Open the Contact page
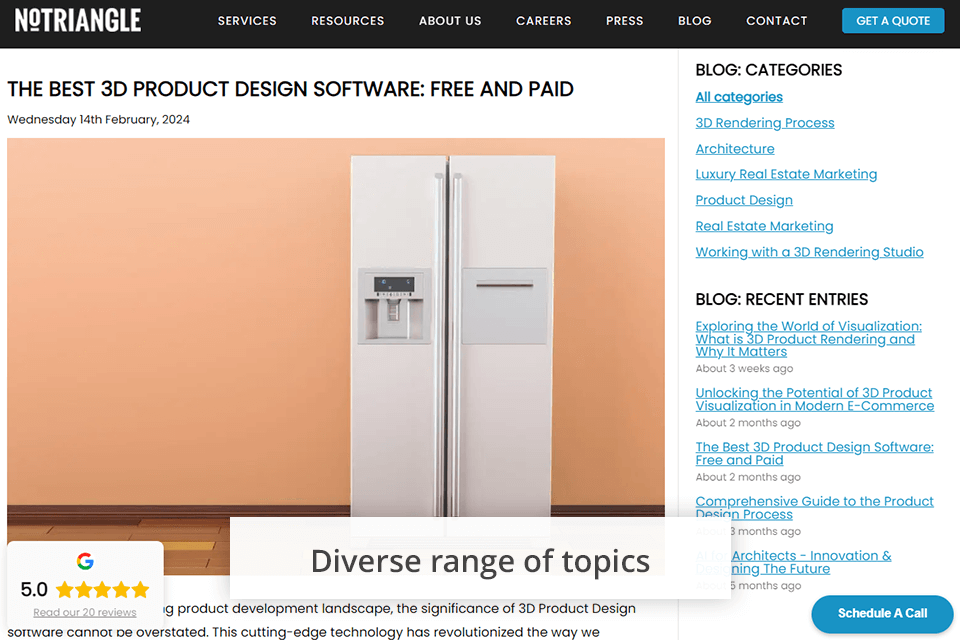 pyautogui.click(x=776, y=21)
